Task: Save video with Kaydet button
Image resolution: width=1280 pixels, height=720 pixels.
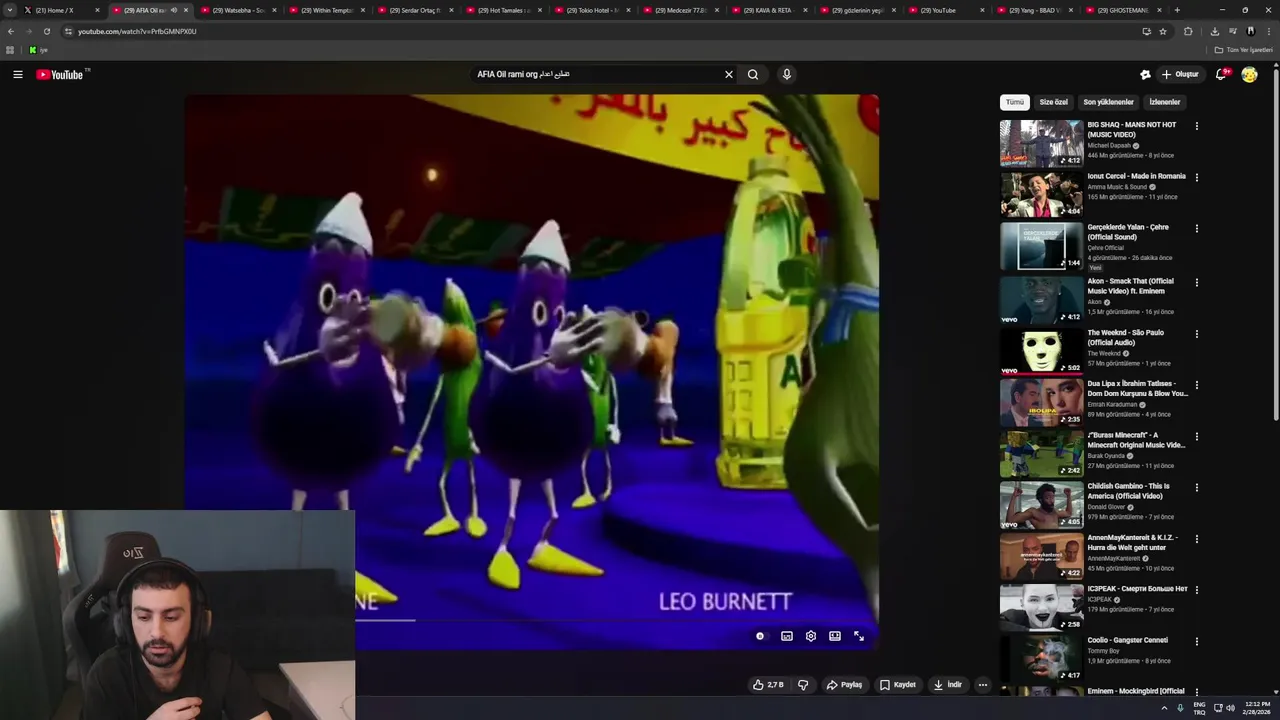Action: (898, 685)
